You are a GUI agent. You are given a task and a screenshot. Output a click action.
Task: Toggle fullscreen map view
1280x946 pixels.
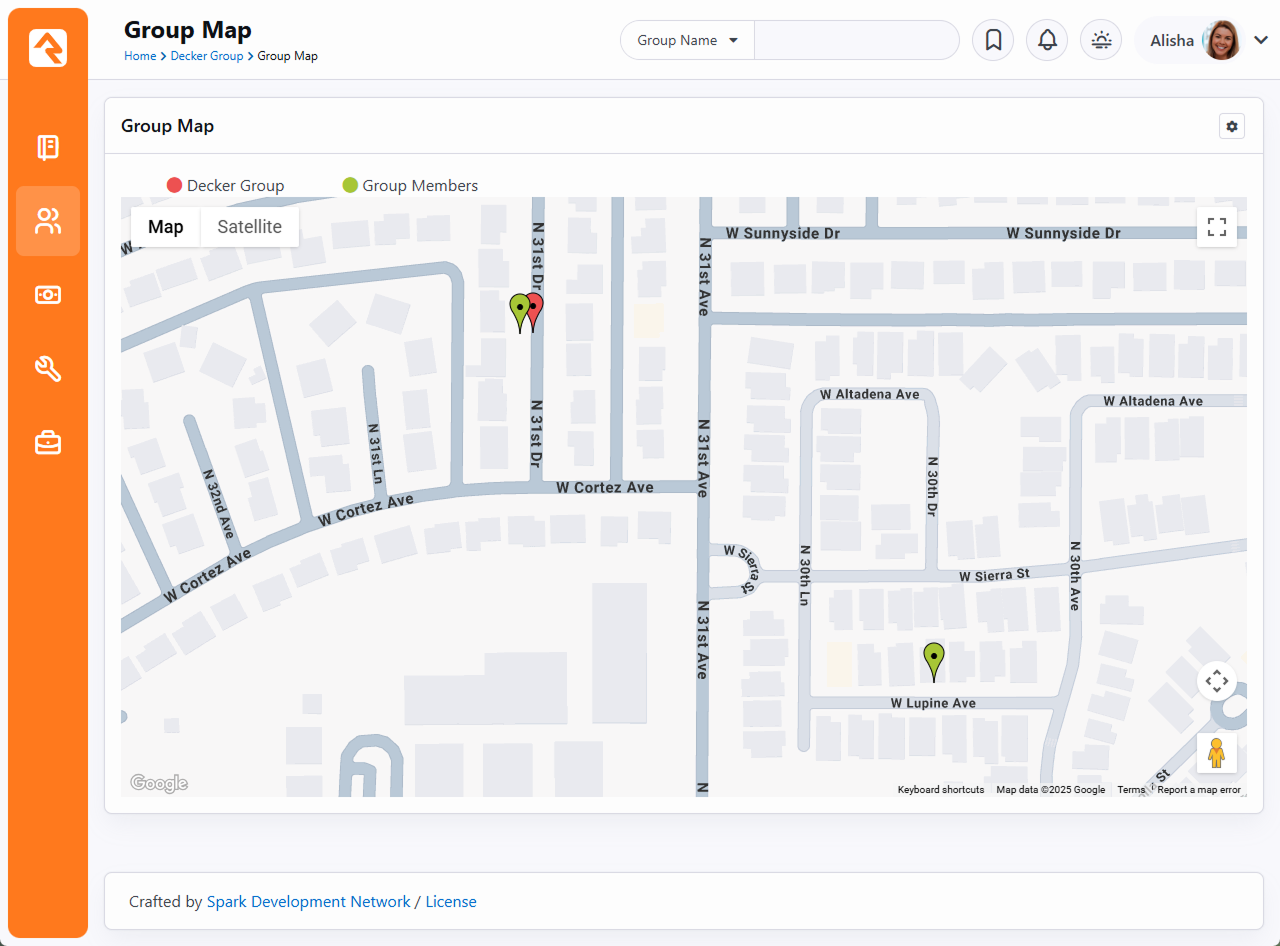[1216, 227]
